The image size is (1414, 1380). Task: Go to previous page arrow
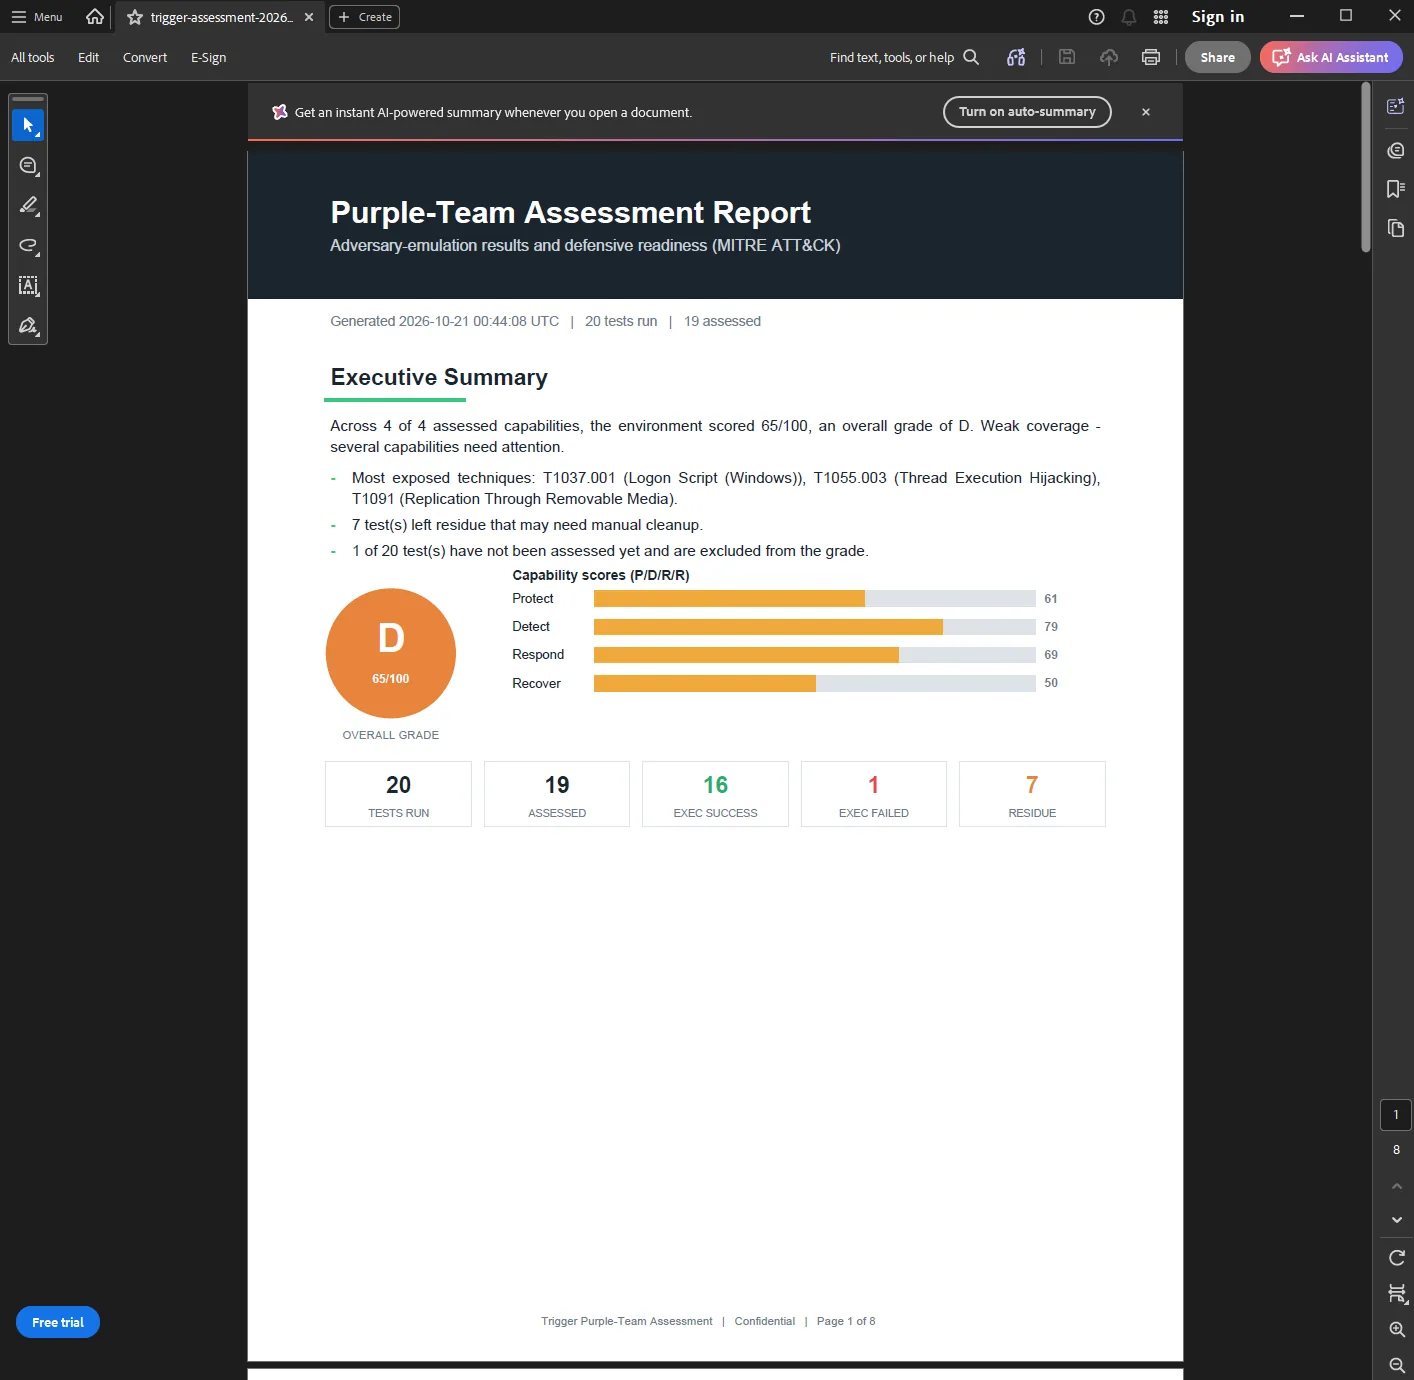coord(1397,1186)
